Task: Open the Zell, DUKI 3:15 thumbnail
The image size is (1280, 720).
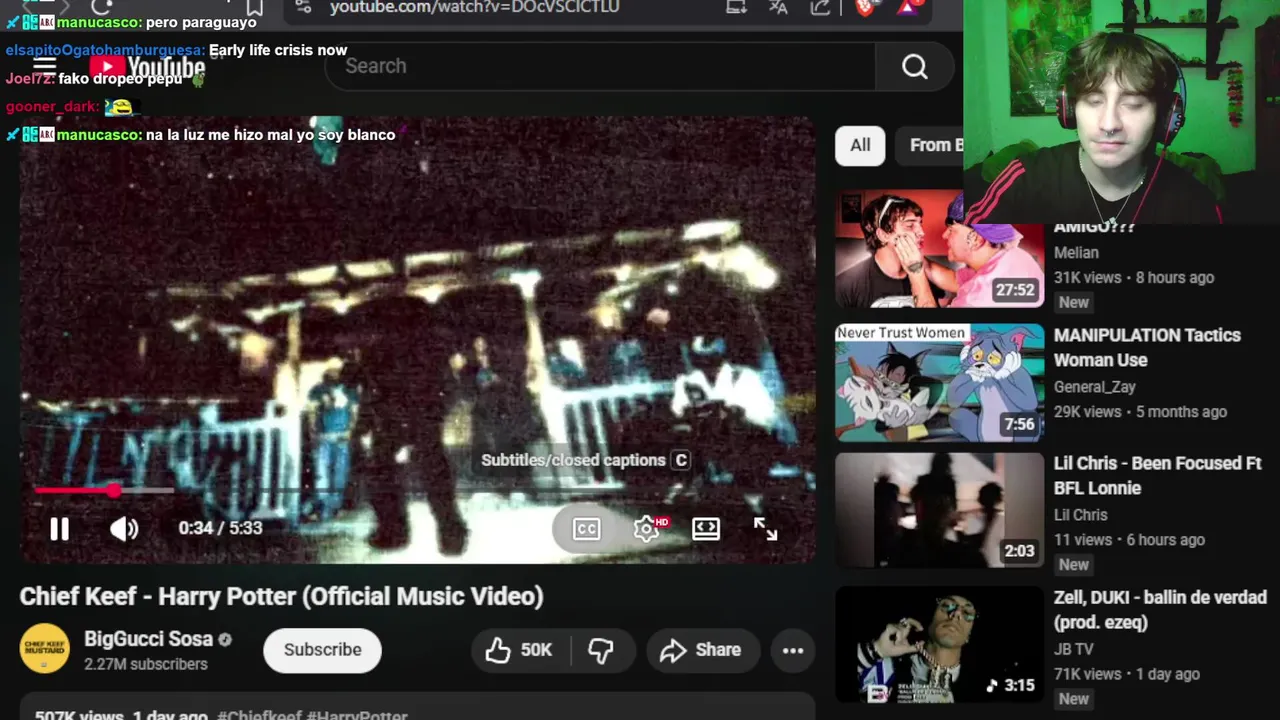Action: (939, 644)
